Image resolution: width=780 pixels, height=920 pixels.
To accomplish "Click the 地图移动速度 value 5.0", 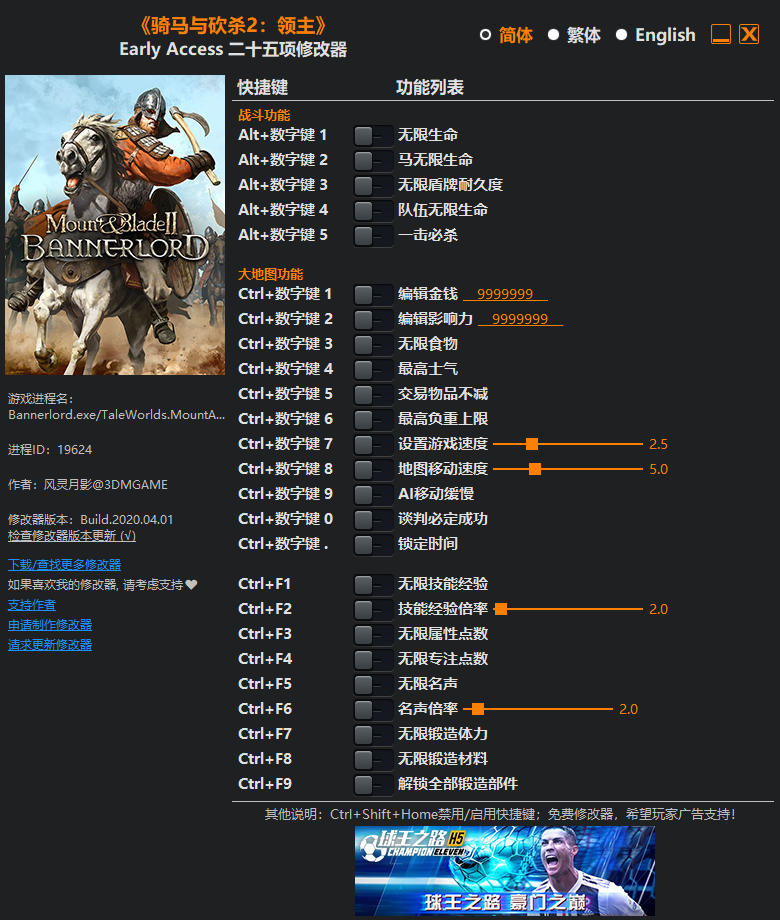I will click(x=659, y=469).
